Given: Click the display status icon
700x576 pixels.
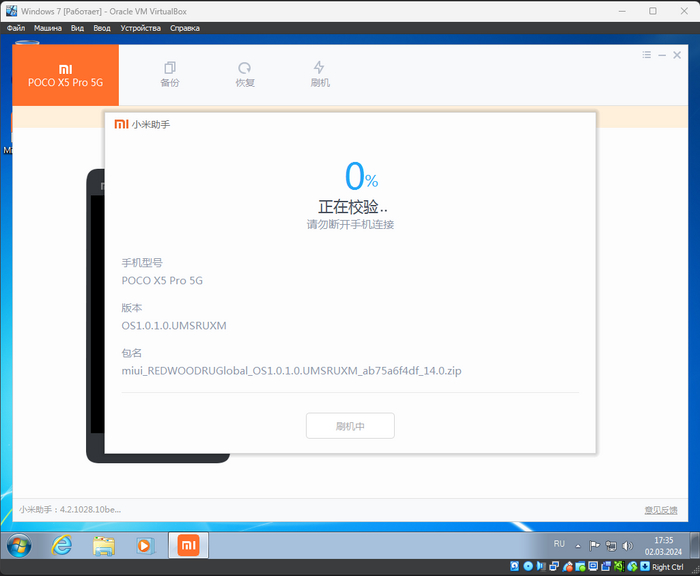Looking at the screenshot, I should coord(593,566).
